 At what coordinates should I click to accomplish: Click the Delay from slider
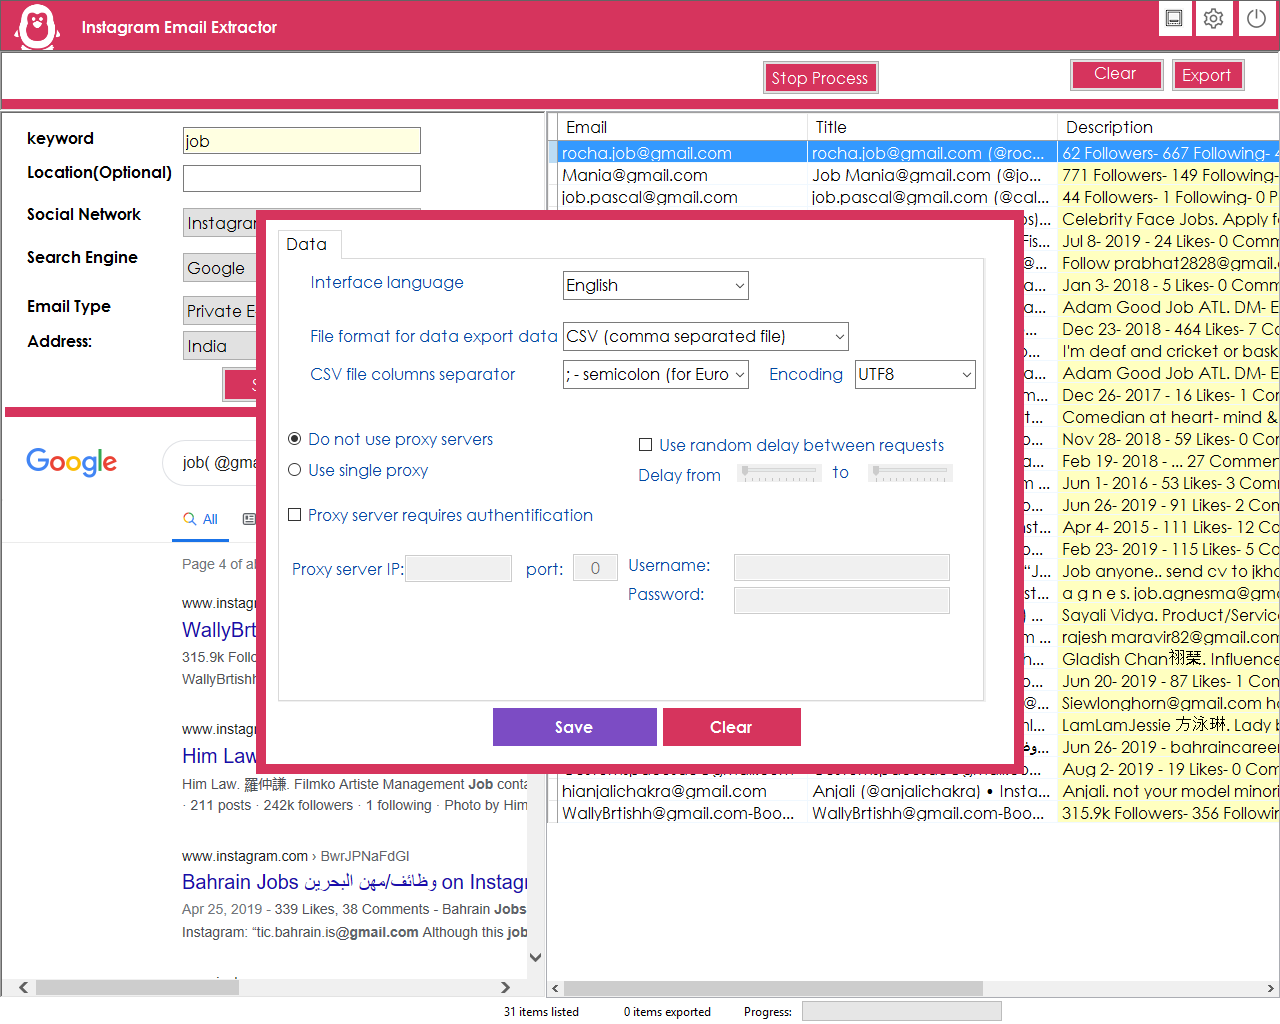pyautogui.click(x=779, y=474)
